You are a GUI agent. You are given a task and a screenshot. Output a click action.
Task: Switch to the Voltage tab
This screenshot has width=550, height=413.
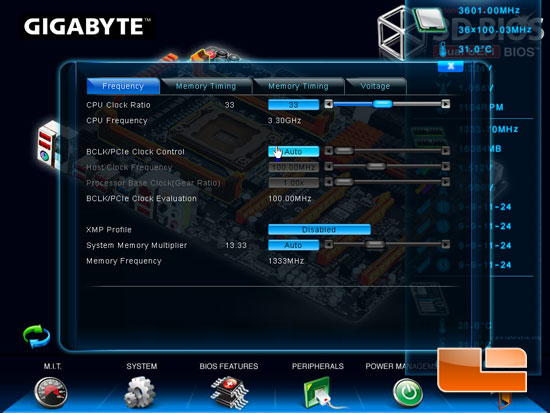pos(375,86)
